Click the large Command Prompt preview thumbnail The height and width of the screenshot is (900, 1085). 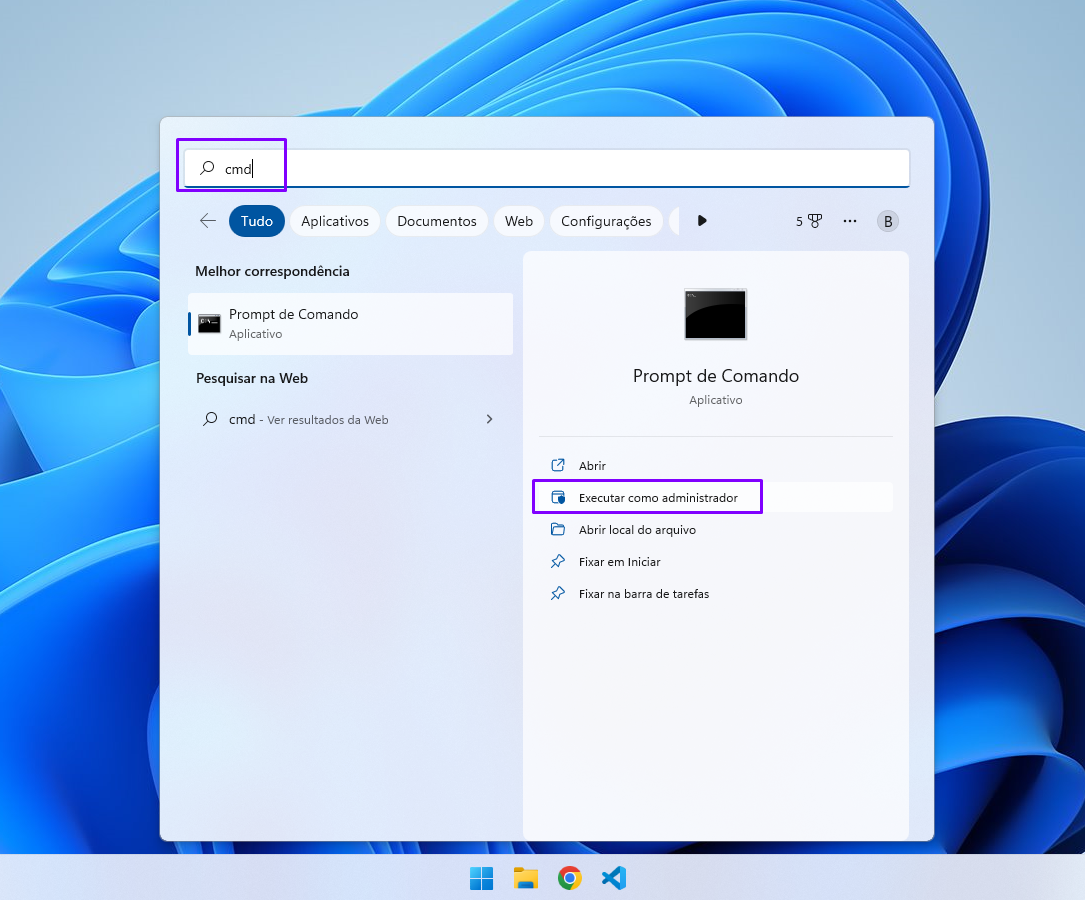pyautogui.click(x=715, y=314)
